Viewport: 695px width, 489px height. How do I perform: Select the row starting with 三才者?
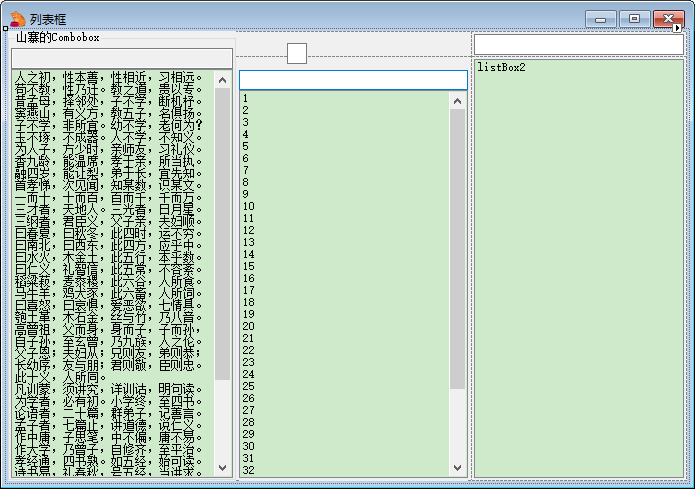113,209
